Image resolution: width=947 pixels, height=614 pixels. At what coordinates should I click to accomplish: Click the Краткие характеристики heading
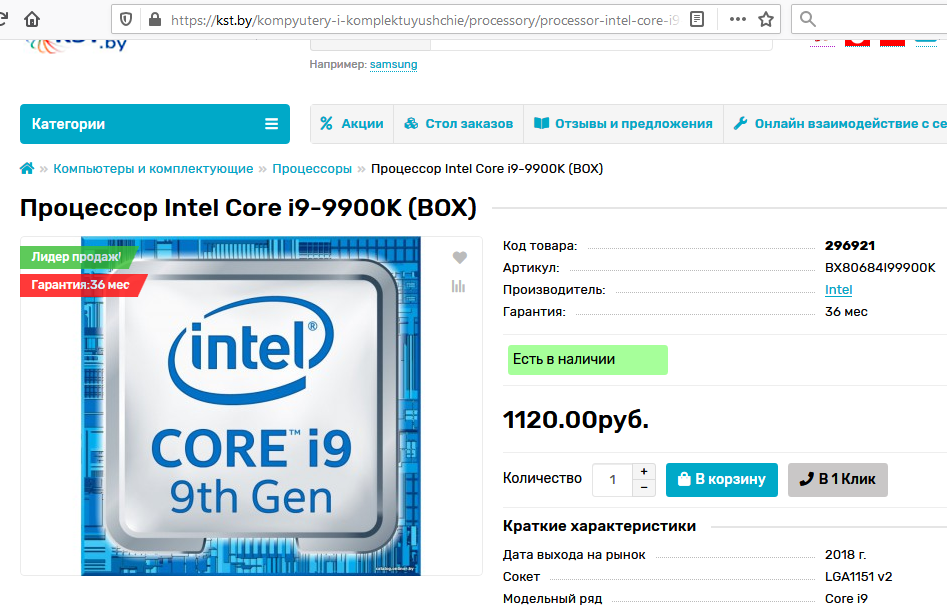point(599,526)
